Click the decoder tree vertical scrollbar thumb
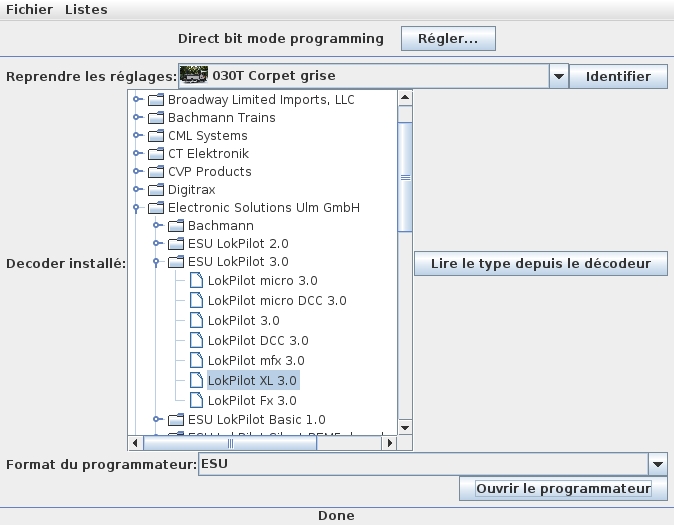Viewport: 674px width, 525px height. tap(405, 177)
